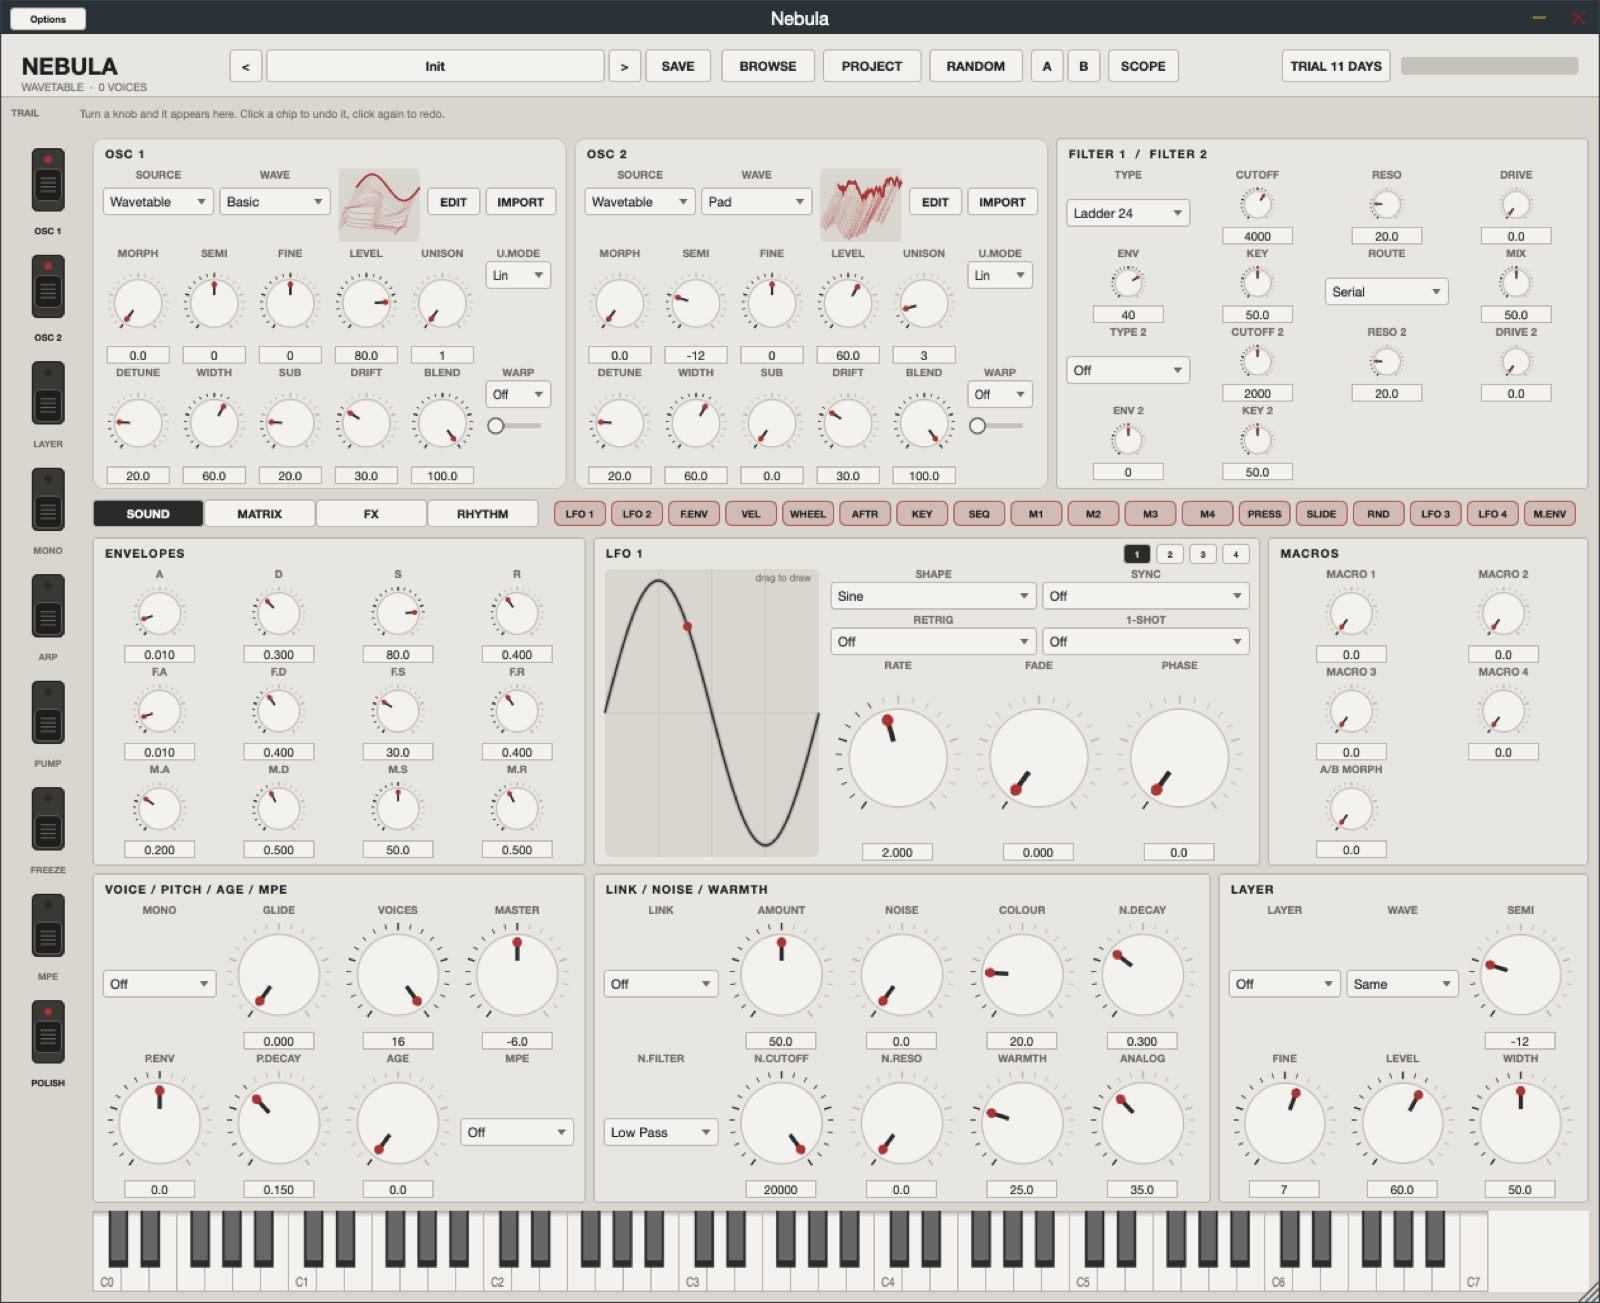
Task: Select the F.ENV modulation source chip
Action: point(694,514)
